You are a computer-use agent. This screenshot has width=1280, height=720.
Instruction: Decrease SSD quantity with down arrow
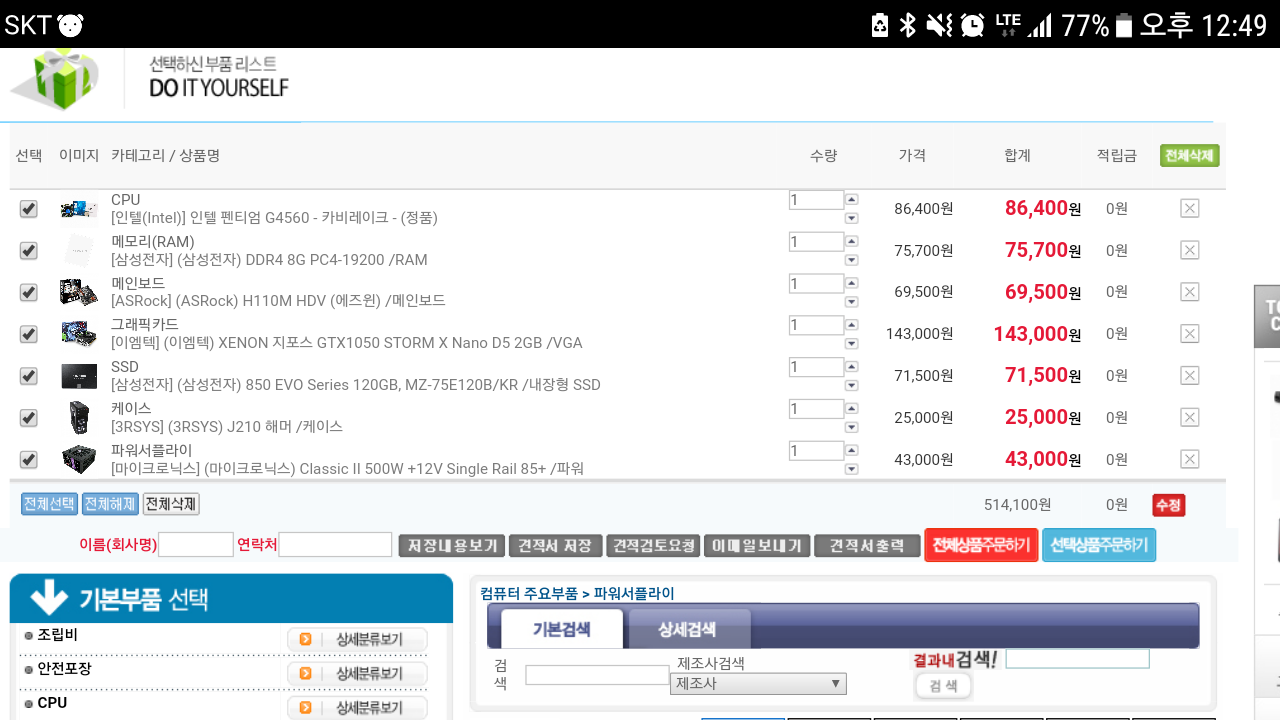coord(852,385)
